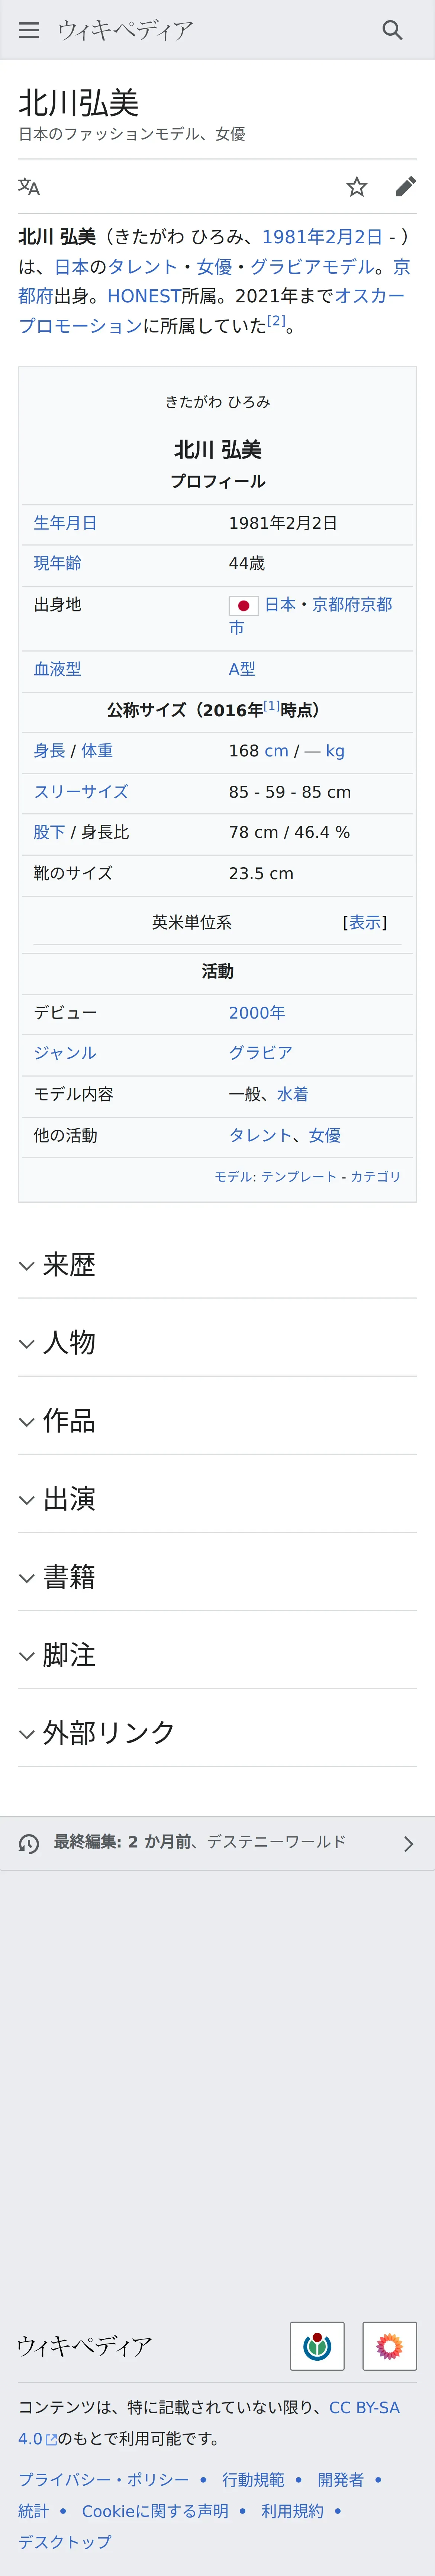Show the 英米単位系 conversion section
Screen dimensions: 435x2576
coord(365,922)
